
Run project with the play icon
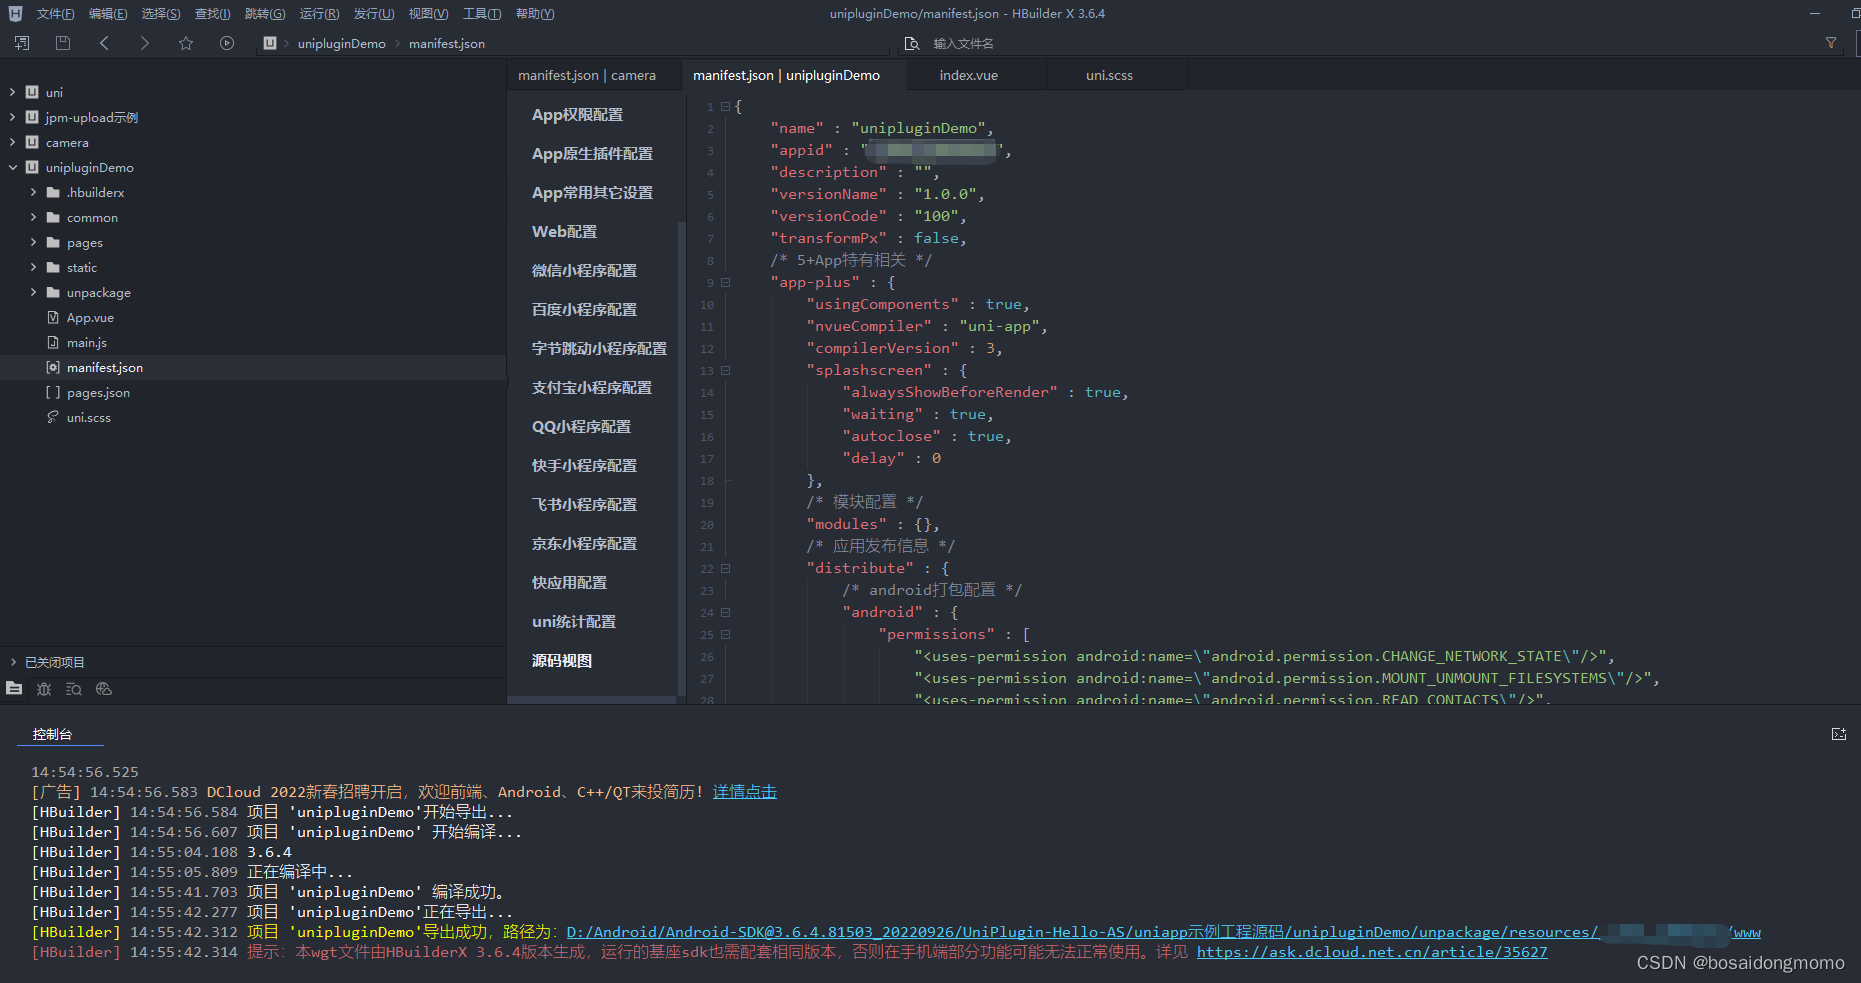(227, 43)
